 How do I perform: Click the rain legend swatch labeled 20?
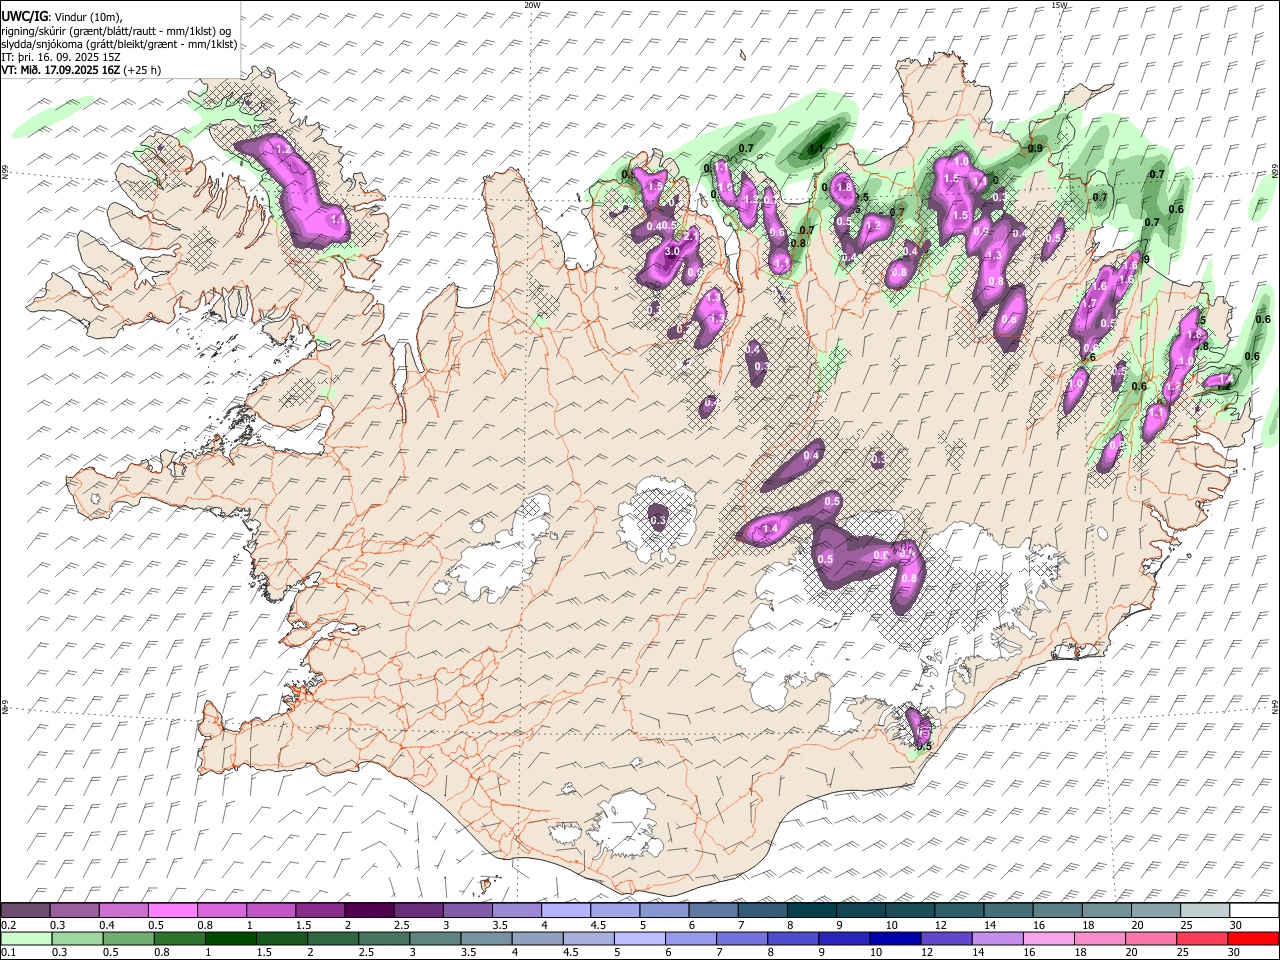tap(1151, 938)
